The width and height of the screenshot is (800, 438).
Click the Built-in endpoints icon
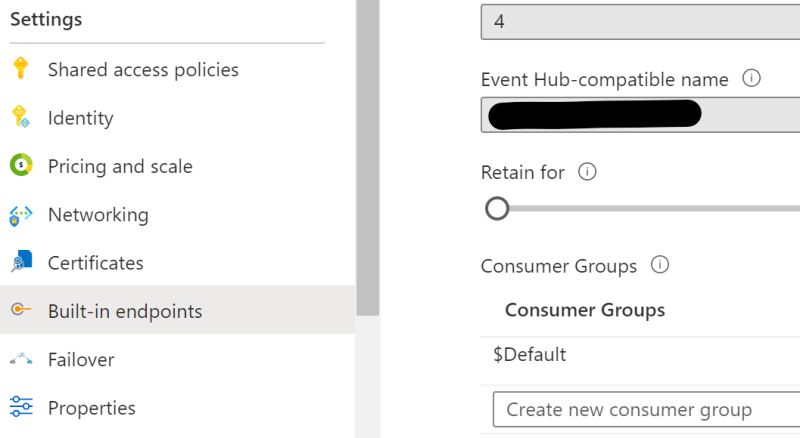click(x=20, y=311)
